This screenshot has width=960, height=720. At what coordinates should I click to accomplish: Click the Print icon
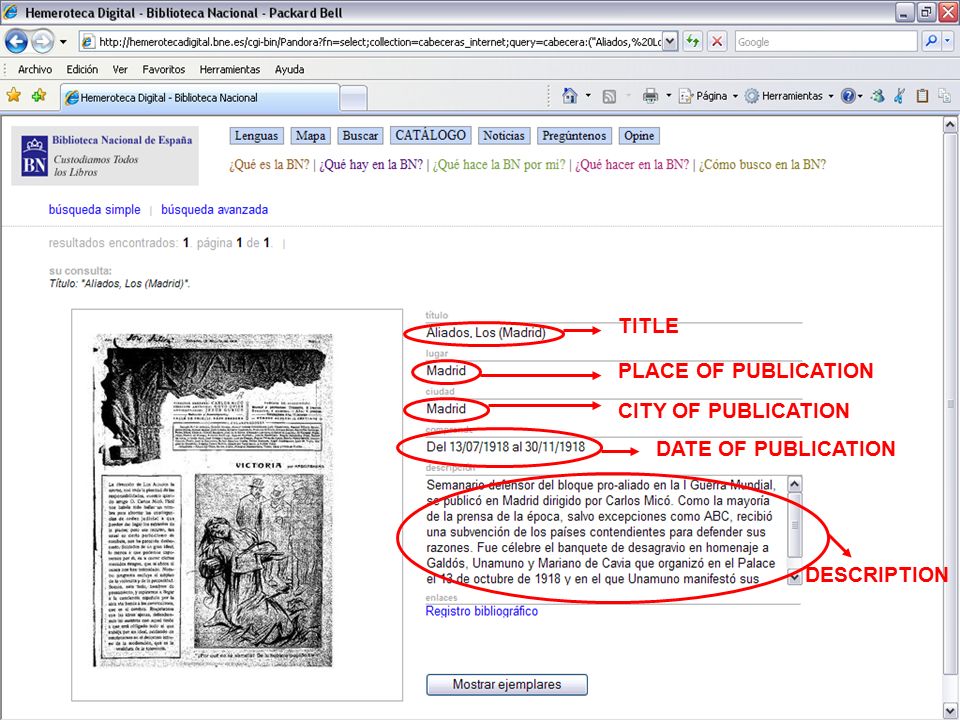tap(650, 96)
